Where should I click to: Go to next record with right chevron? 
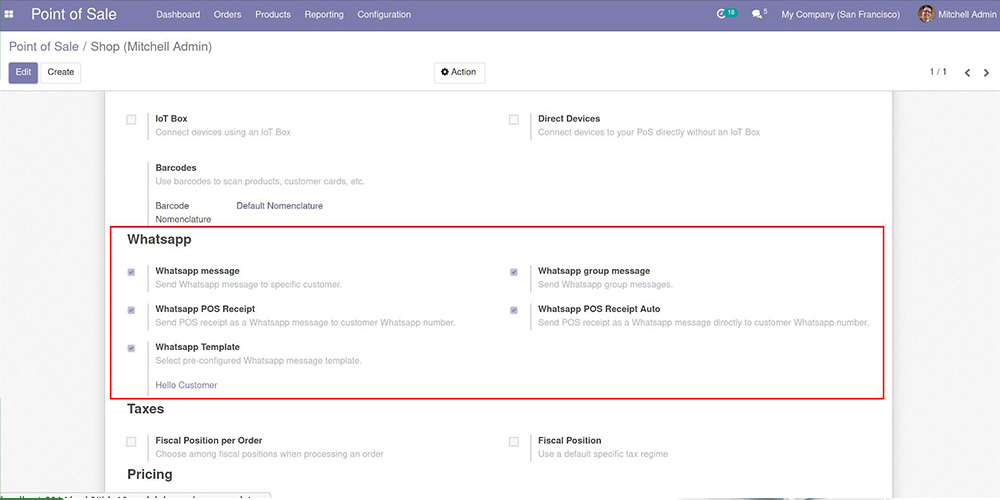(987, 73)
